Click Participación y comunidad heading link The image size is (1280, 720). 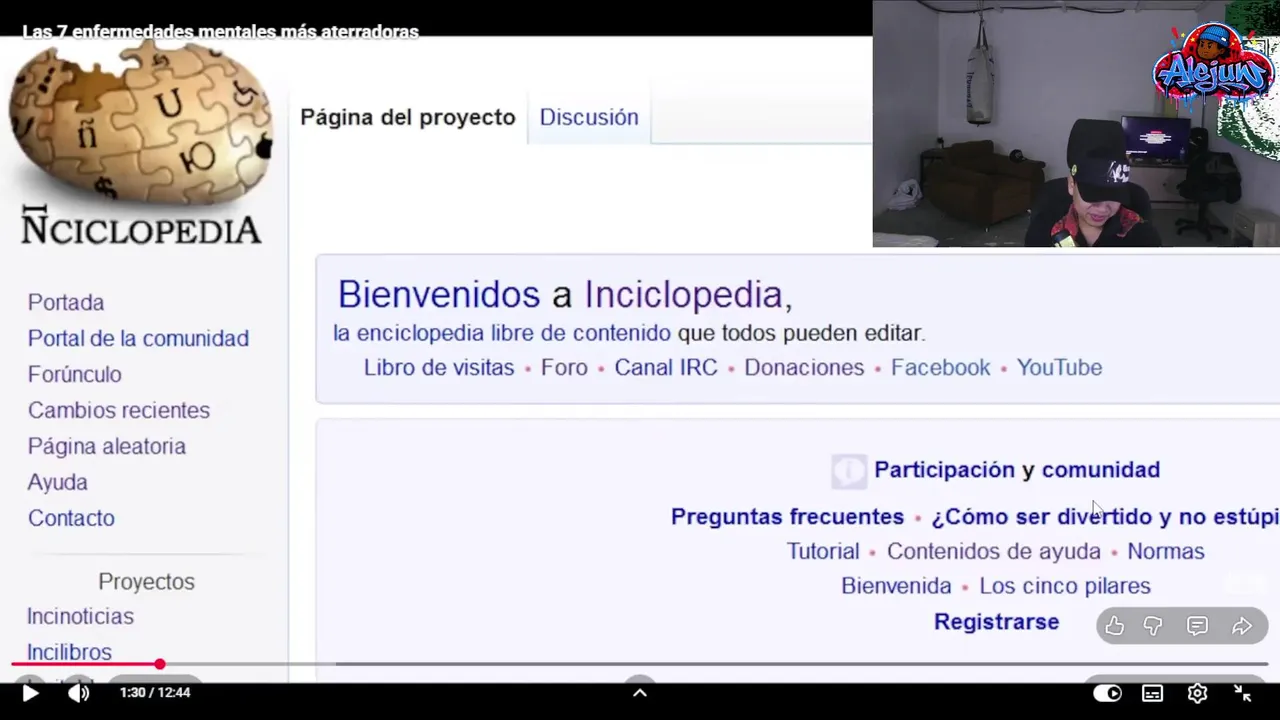[x=1017, y=469]
